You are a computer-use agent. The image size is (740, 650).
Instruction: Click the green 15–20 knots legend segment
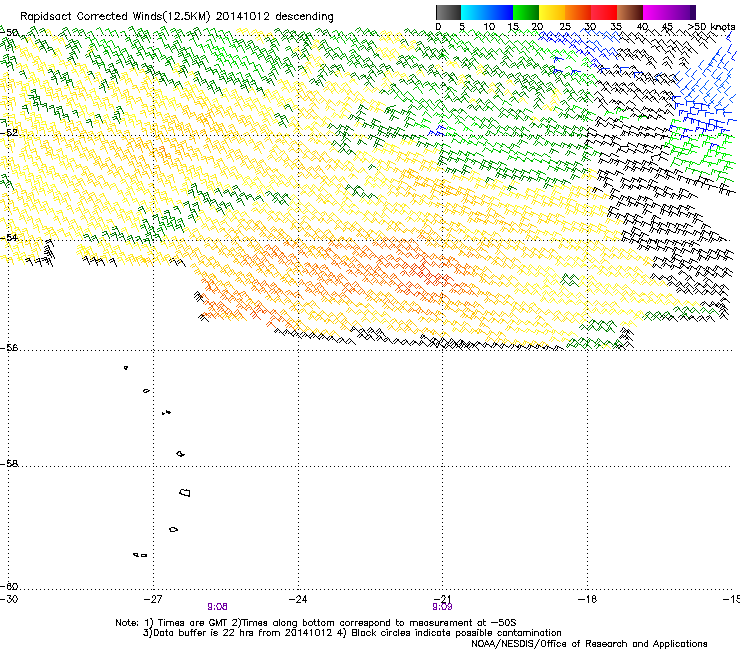526,12
